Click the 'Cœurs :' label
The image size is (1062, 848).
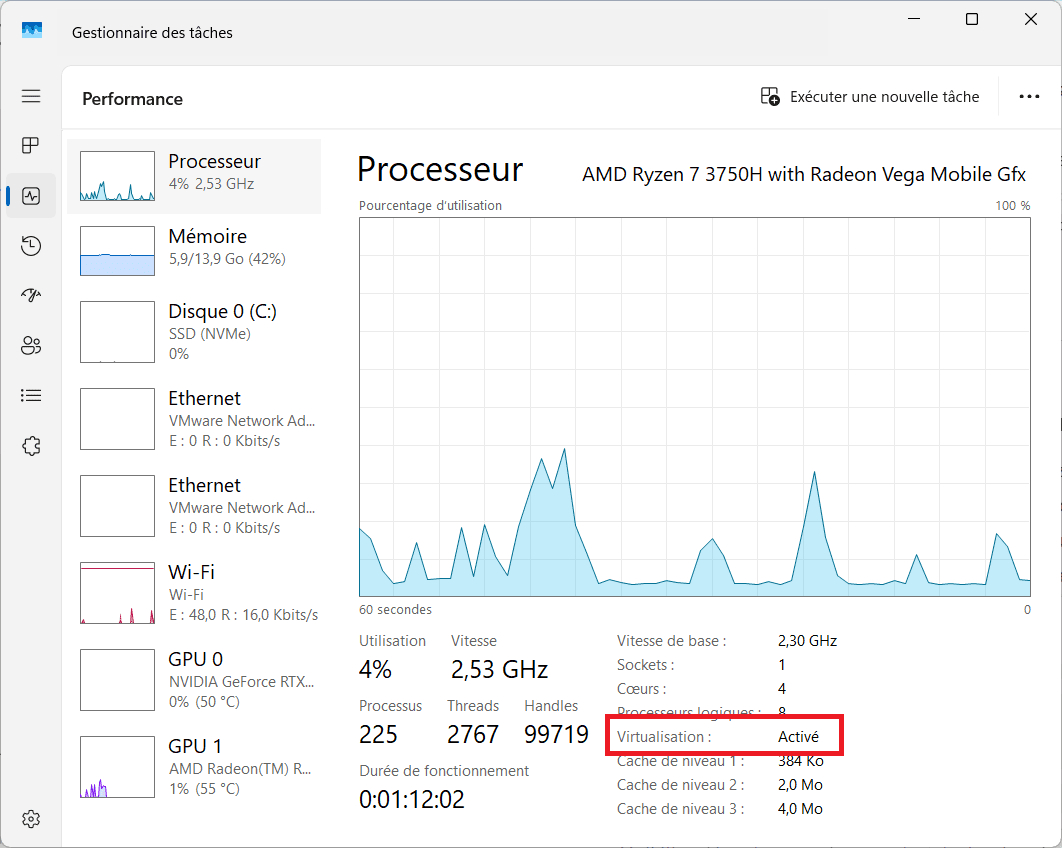click(641, 689)
